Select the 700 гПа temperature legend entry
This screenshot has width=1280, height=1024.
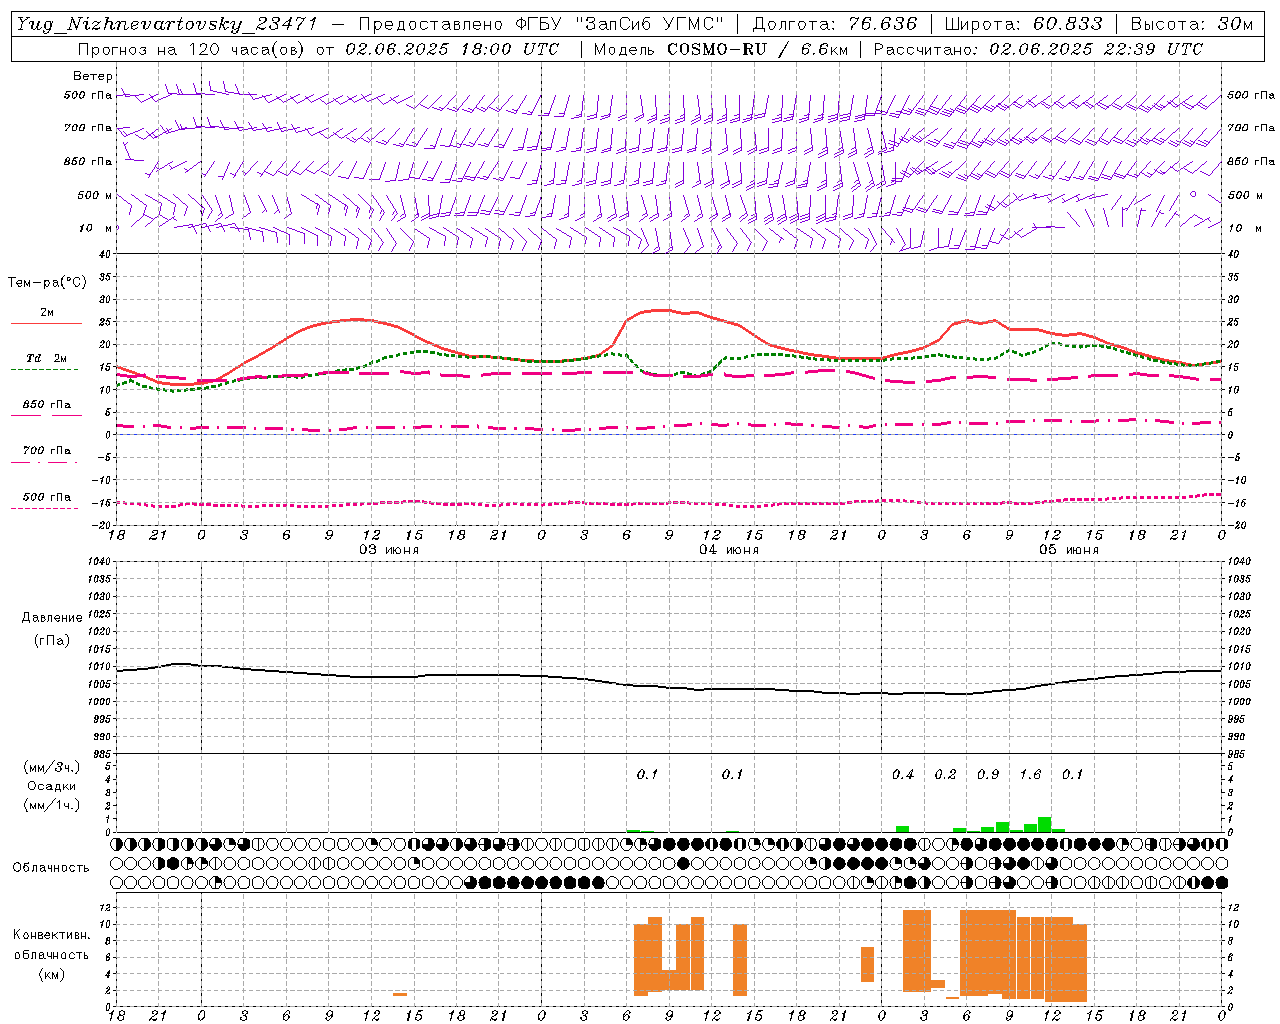(x=46, y=451)
